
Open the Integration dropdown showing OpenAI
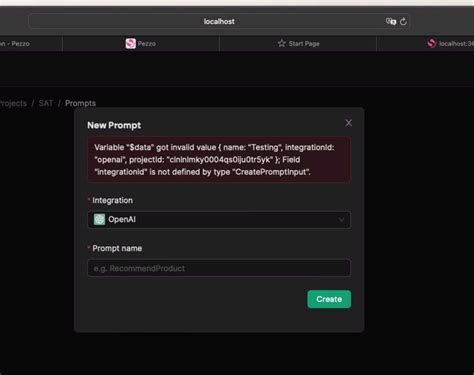click(219, 220)
